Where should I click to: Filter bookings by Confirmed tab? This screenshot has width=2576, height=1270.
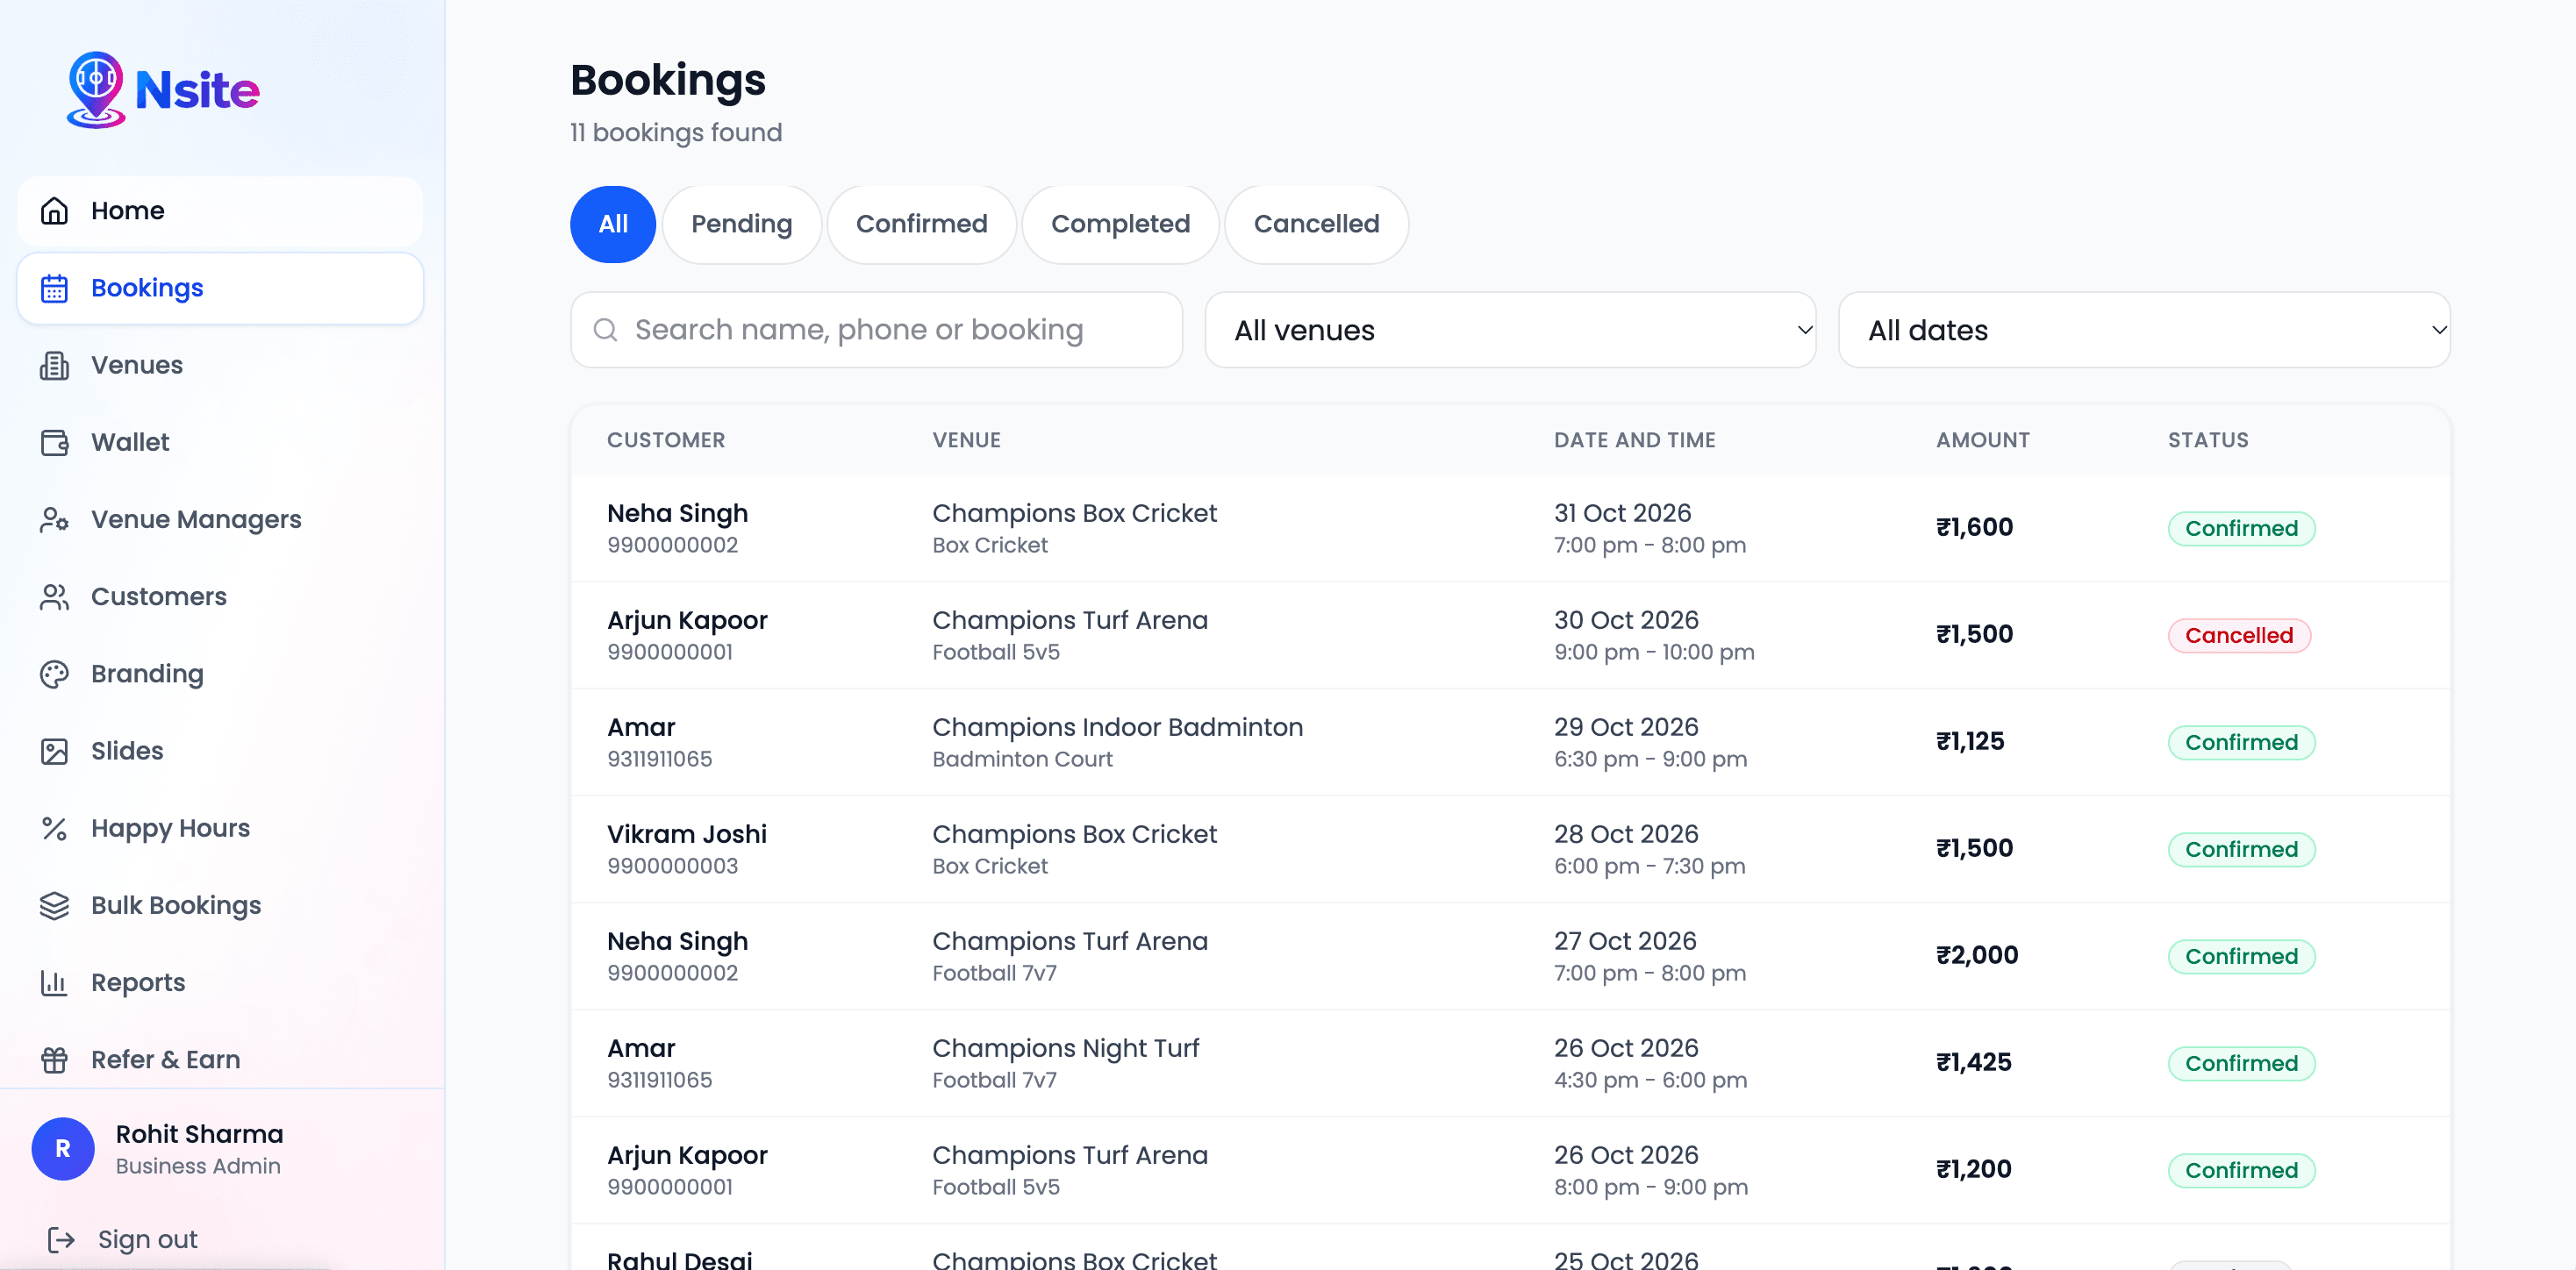point(921,224)
